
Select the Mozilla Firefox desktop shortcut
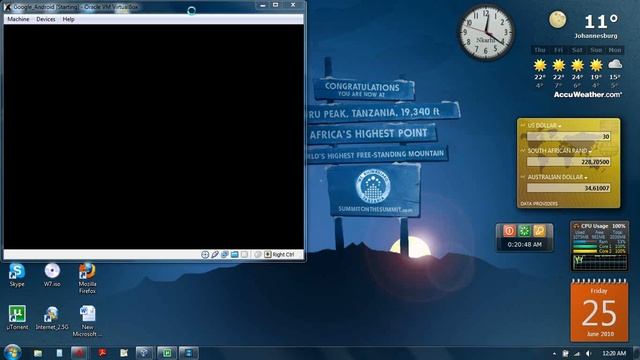pos(87,278)
